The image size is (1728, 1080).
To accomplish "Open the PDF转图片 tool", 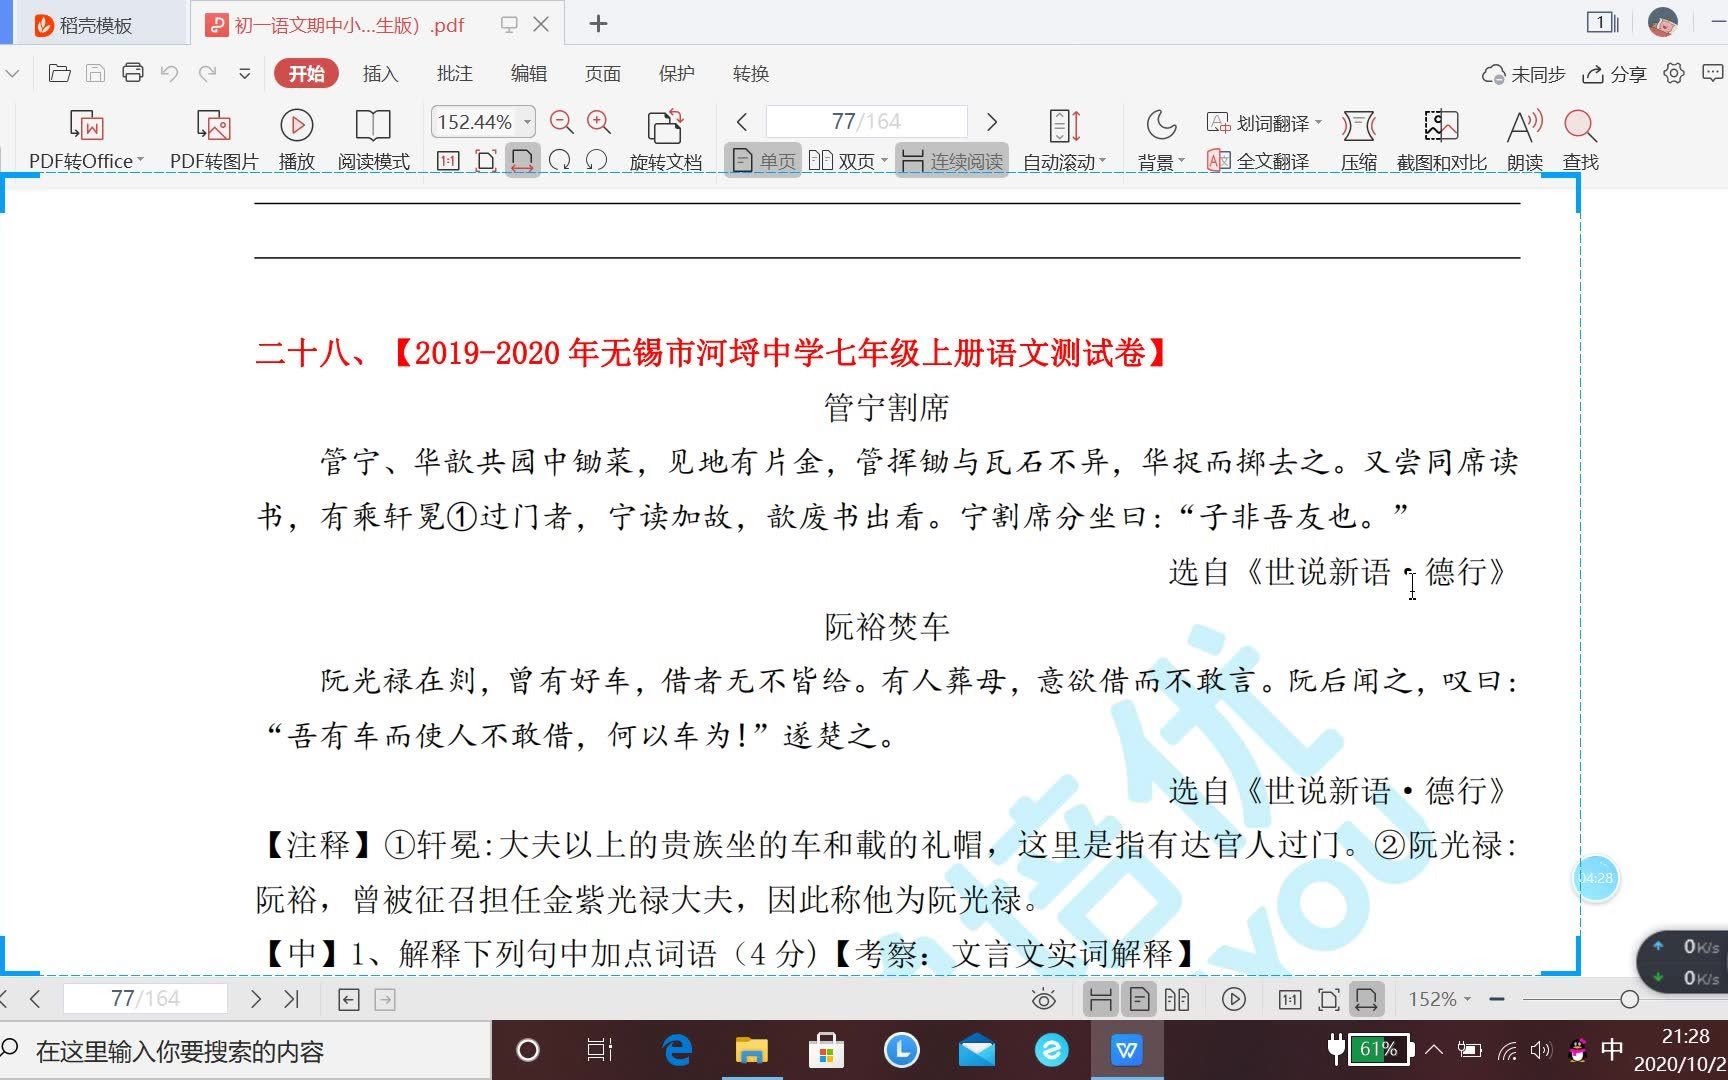I will coord(214,139).
